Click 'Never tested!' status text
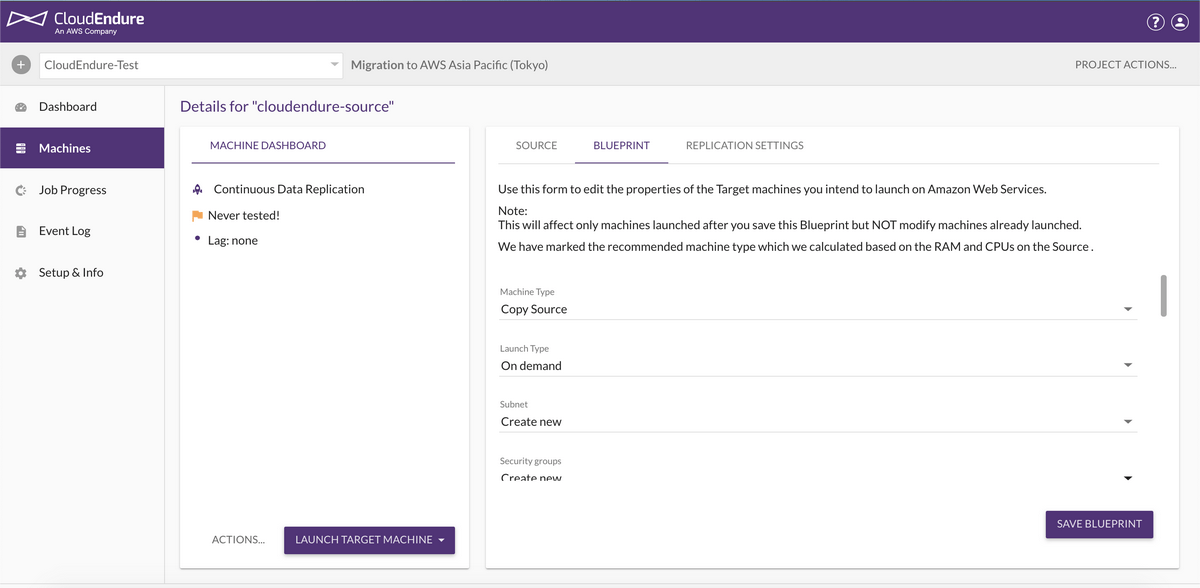 pyautogui.click(x=244, y=215)
